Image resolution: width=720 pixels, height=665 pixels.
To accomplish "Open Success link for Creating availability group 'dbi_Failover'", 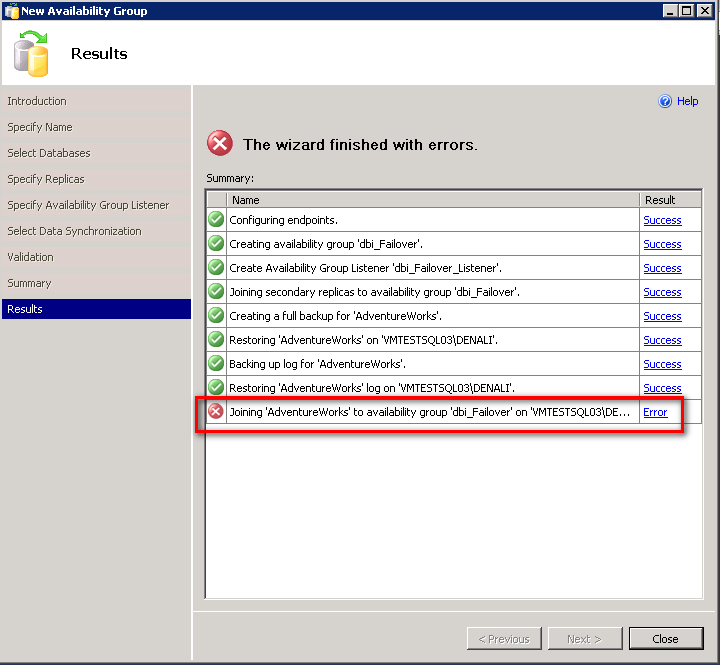I will pyautogui.click(x=662, y=244).
